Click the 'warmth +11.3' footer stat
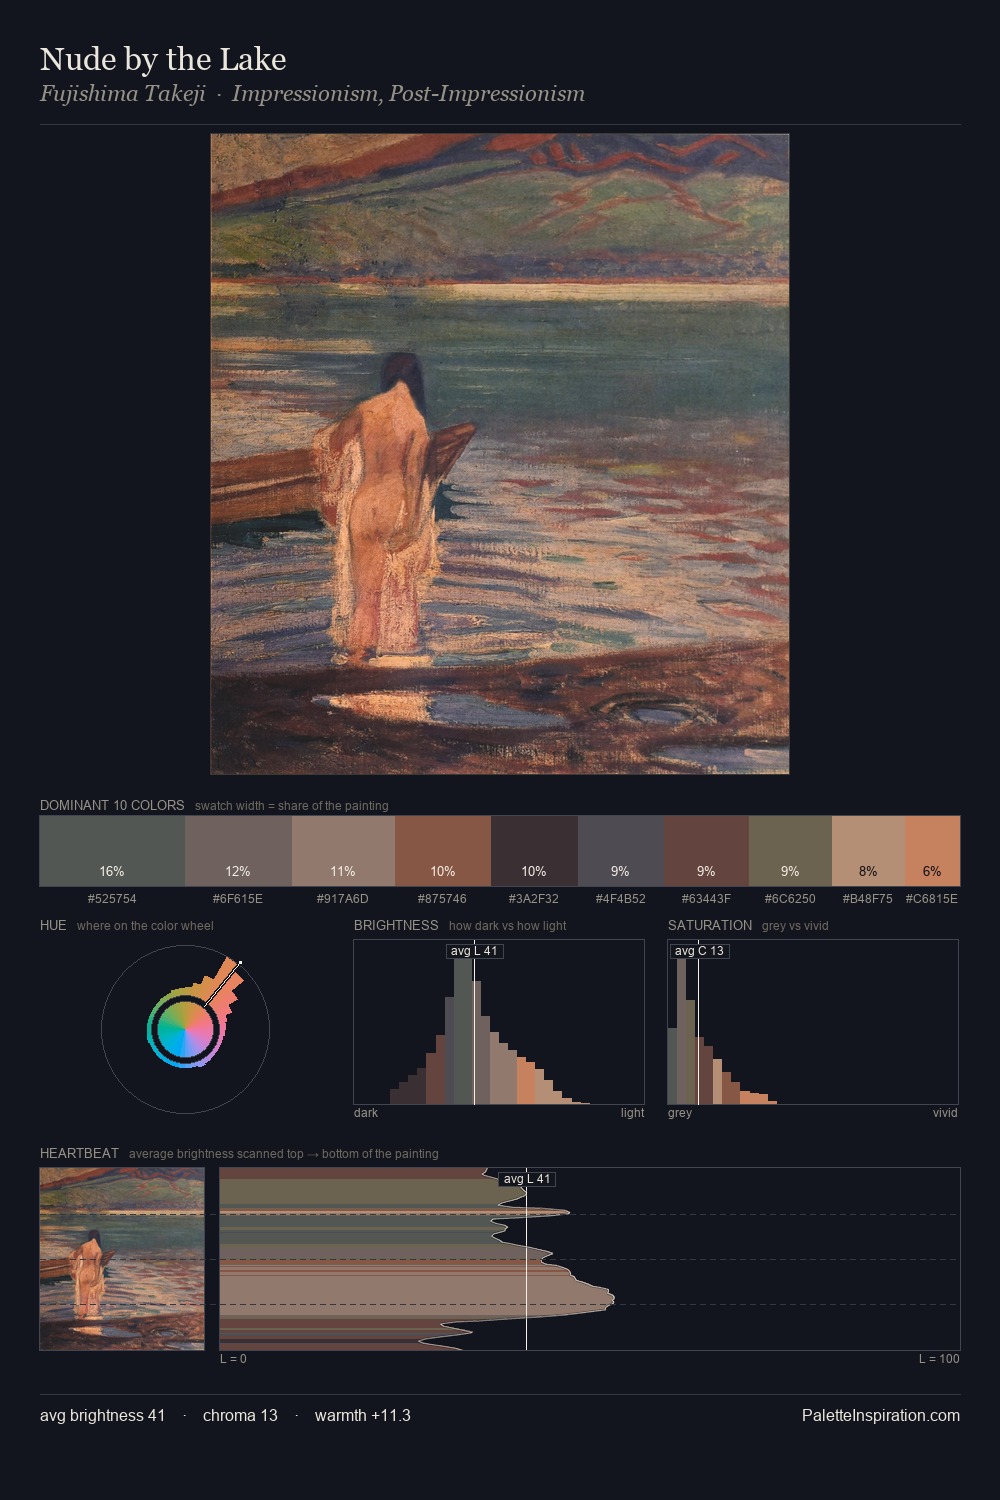The height and width of the screenshot is (1500, 1000). pos(363,1415)
